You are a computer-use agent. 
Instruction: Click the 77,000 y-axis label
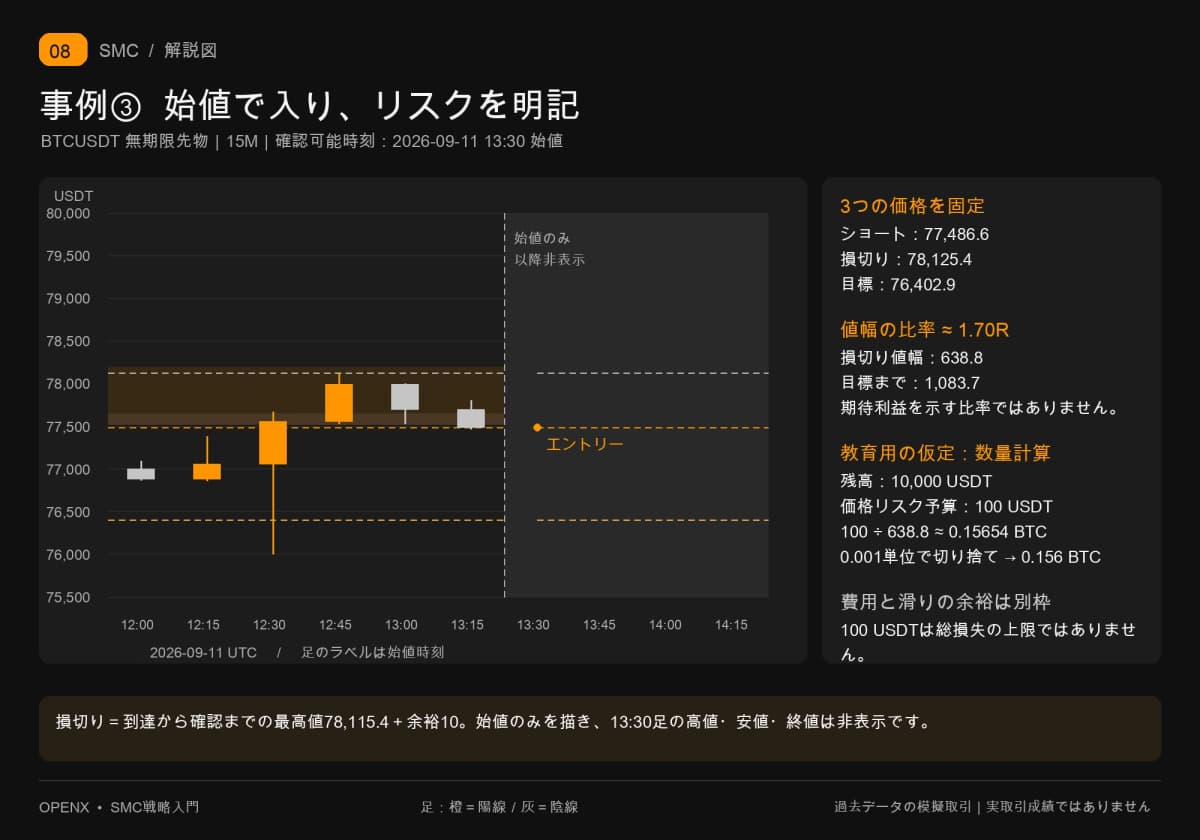click(69, 470)
